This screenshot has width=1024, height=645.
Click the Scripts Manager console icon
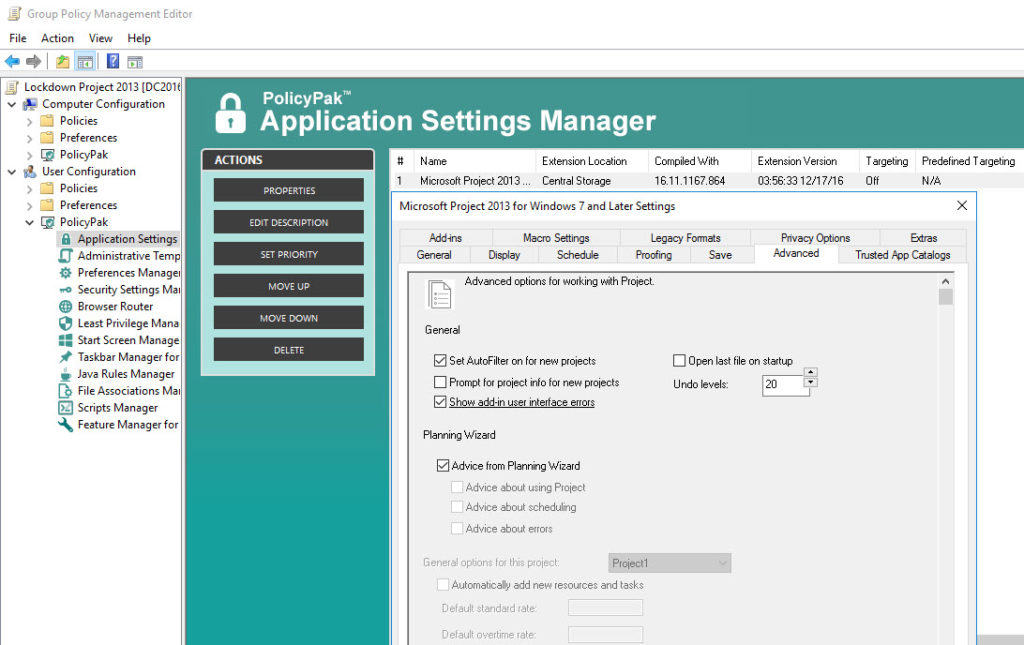(x=66, y=407)
